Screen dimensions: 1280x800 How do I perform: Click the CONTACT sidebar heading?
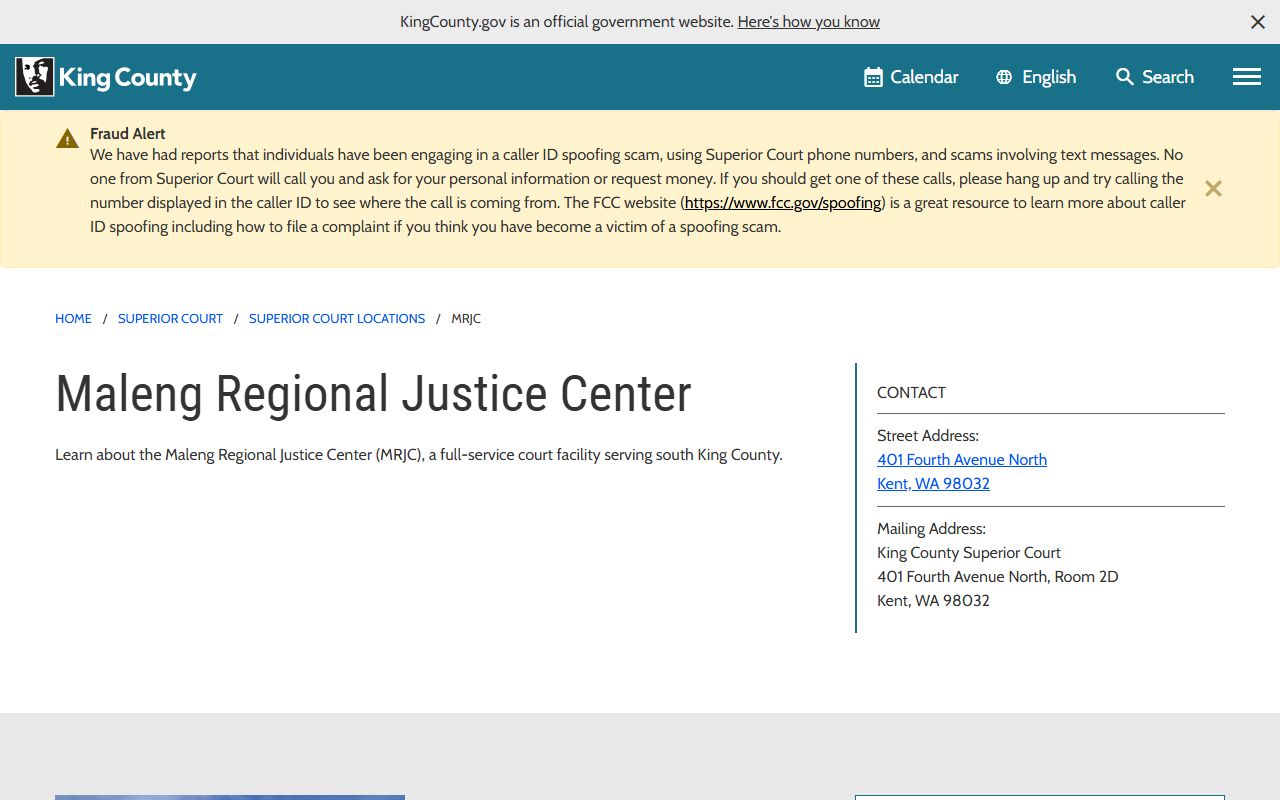pos(911,393)
